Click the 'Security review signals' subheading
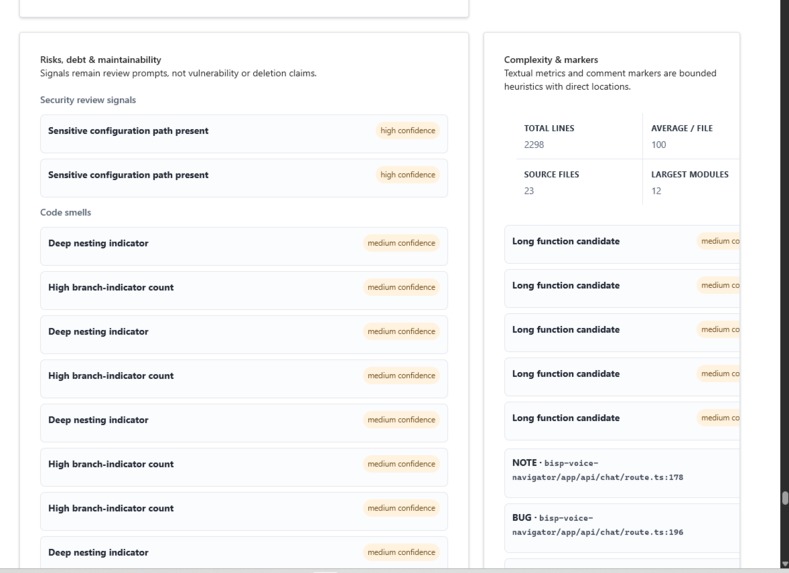The height and width of the screenshot is (573, 789). click(88, 100)
